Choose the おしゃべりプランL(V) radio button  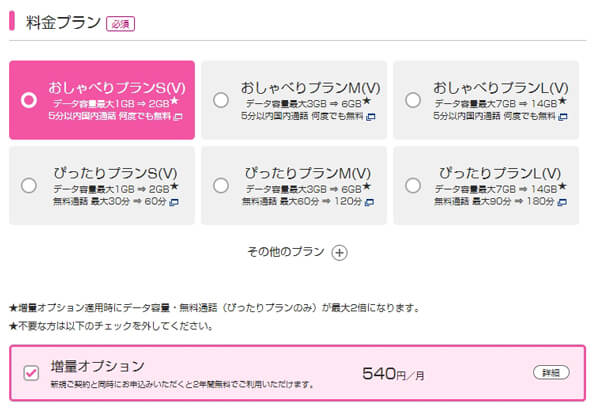click(x=413, y=100)
